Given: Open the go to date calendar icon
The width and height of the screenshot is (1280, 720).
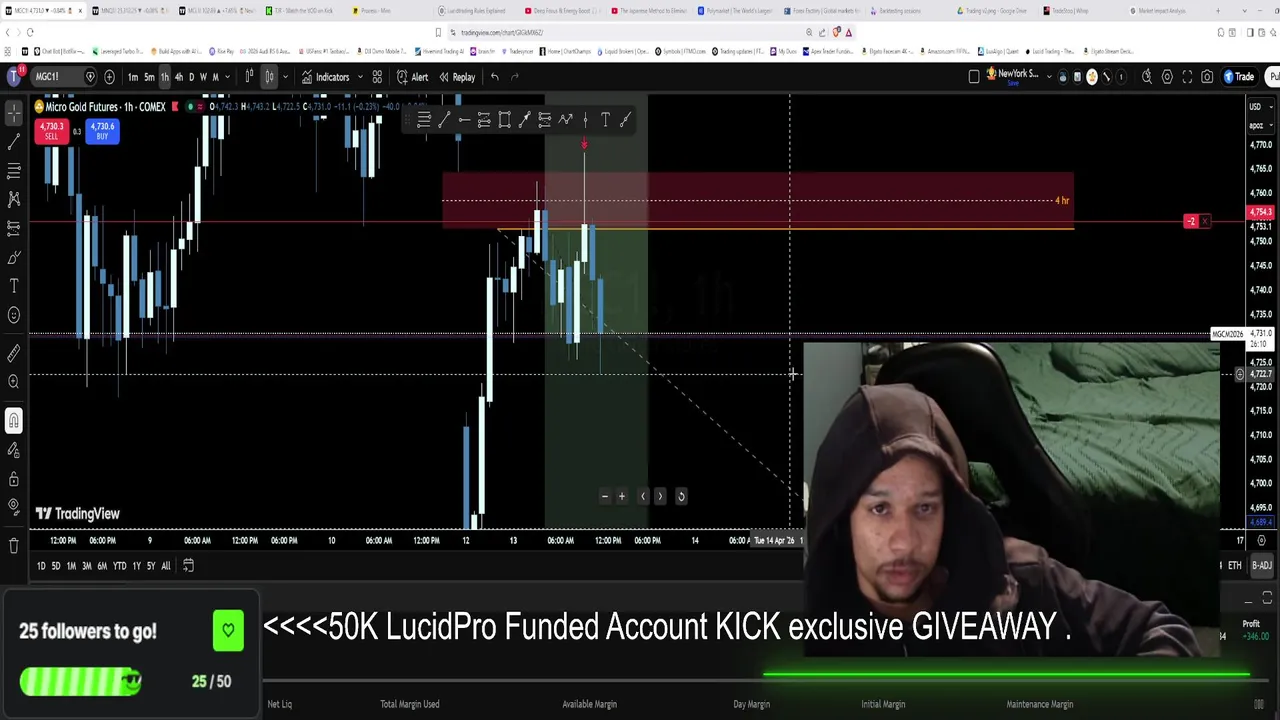Looking at the screenshot, I should [188, 566].
